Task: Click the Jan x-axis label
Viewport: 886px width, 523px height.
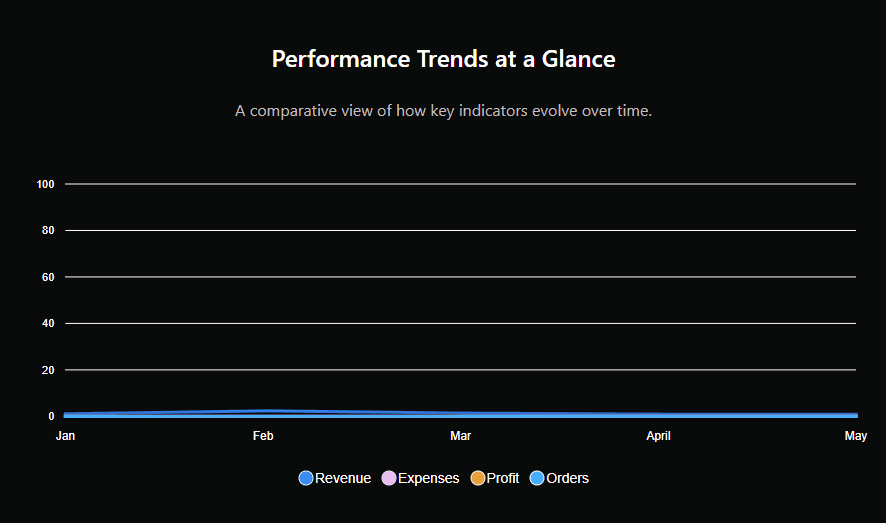Action: (65, 436)
